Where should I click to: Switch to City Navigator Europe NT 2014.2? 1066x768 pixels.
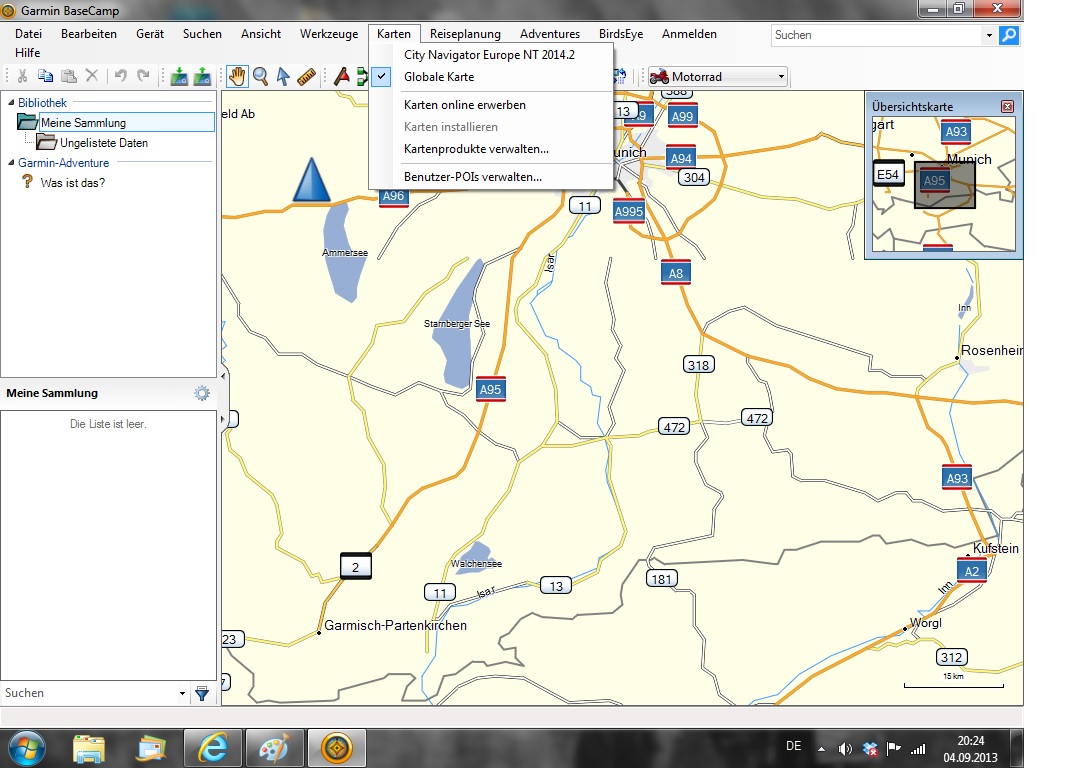[x=489, y=55]
